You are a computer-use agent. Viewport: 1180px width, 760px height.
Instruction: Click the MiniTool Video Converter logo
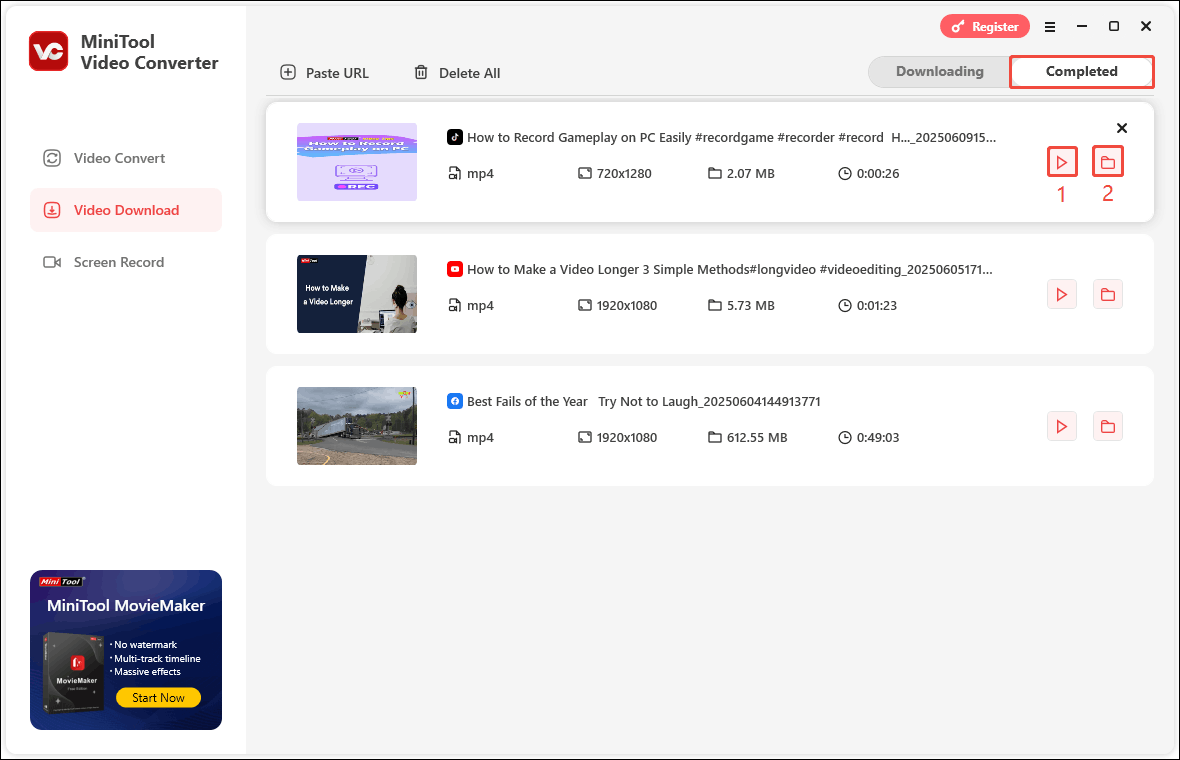[49, 51]
